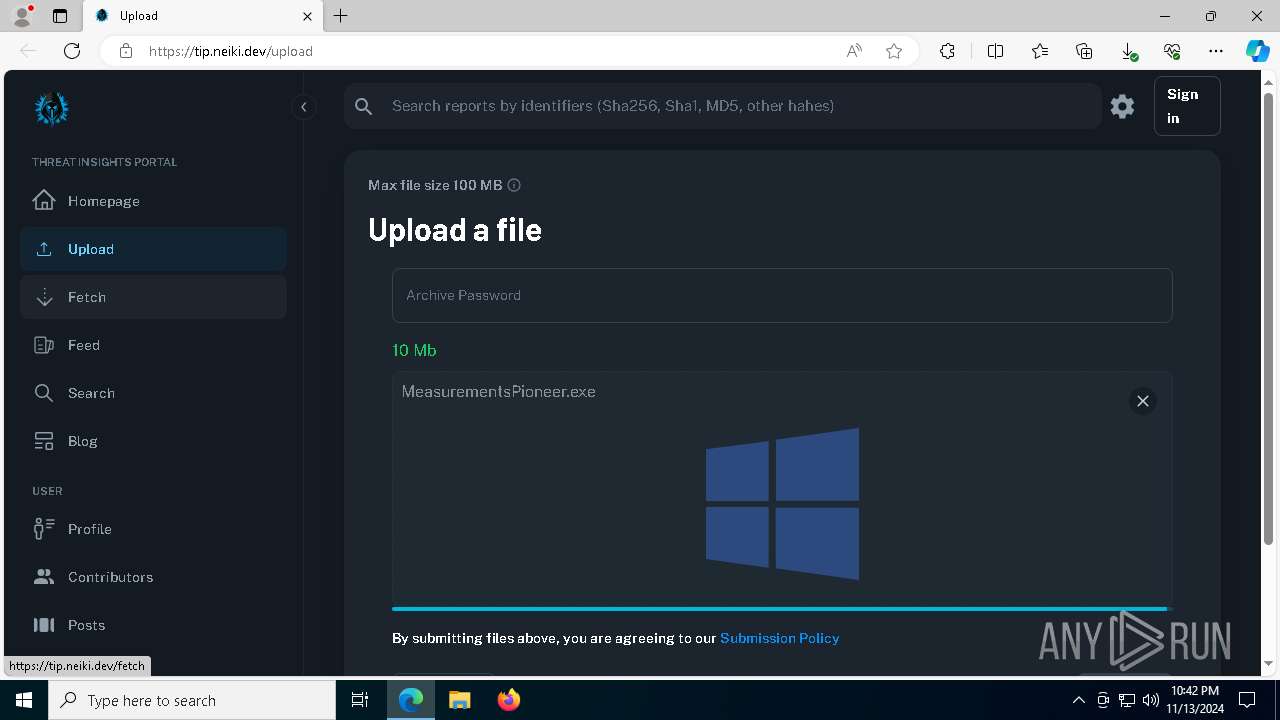This screenshot has width=1280, height=720.
Task: View site information lock icon
Action: click(126, 51)
